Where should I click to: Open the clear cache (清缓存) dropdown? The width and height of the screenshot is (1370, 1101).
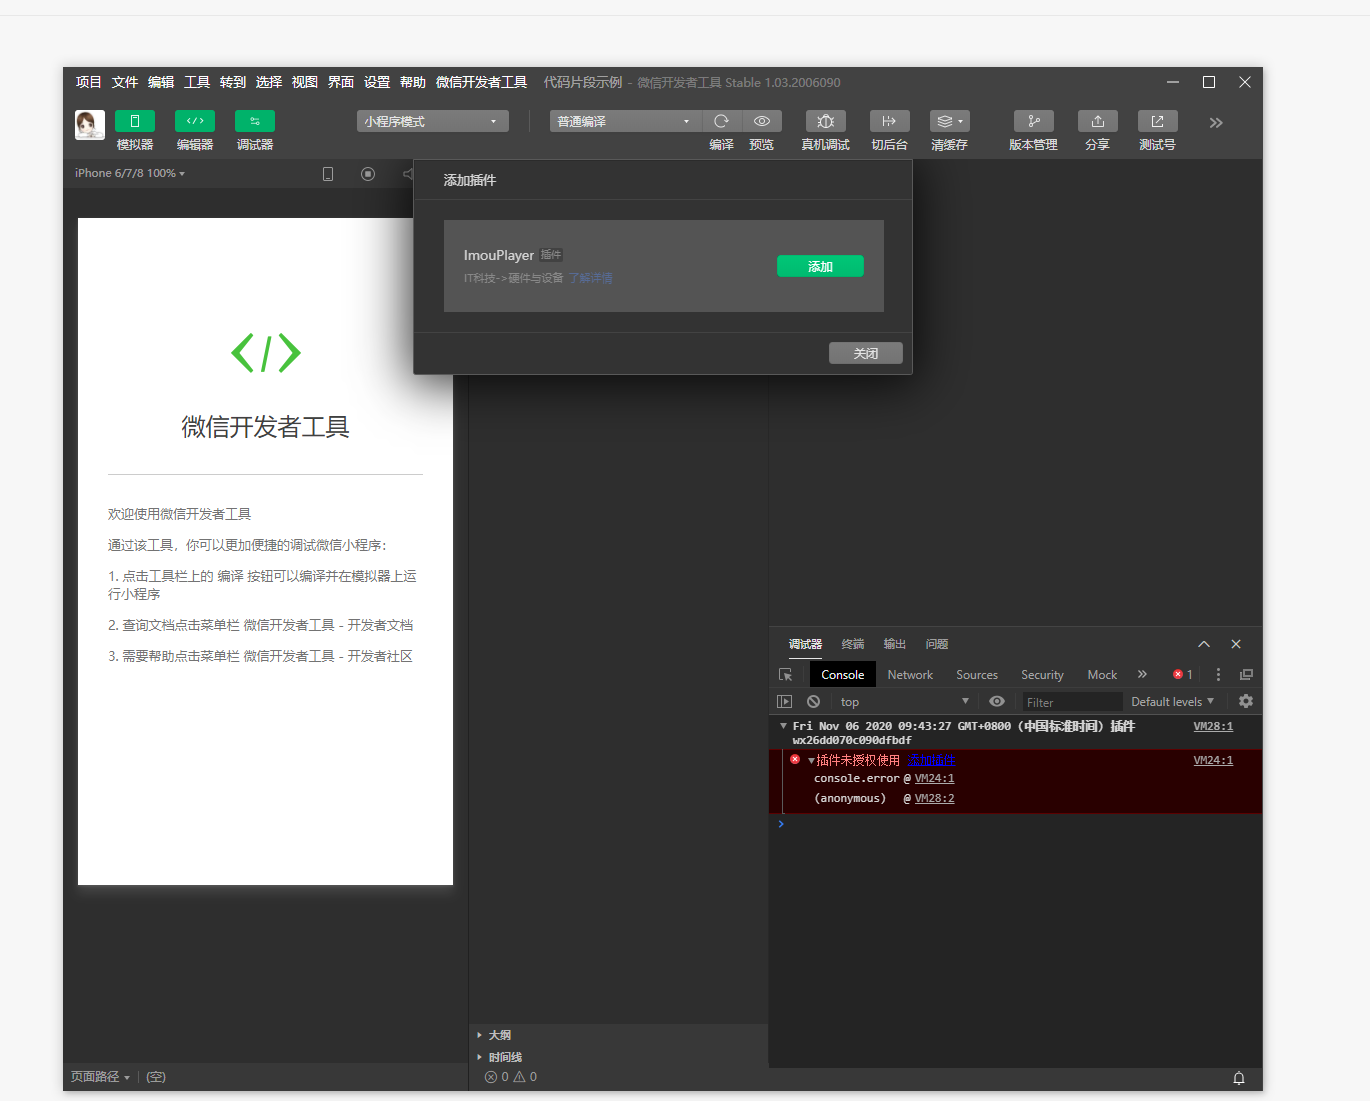pyautogui.click(x=949, y=121)
